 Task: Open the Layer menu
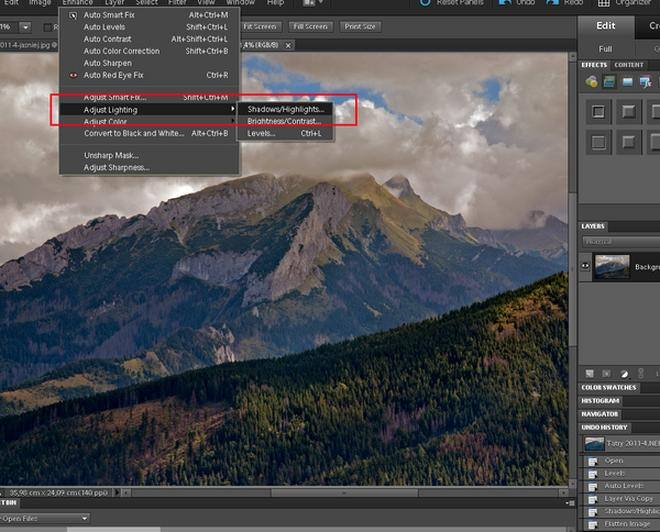tap(114, 3)
